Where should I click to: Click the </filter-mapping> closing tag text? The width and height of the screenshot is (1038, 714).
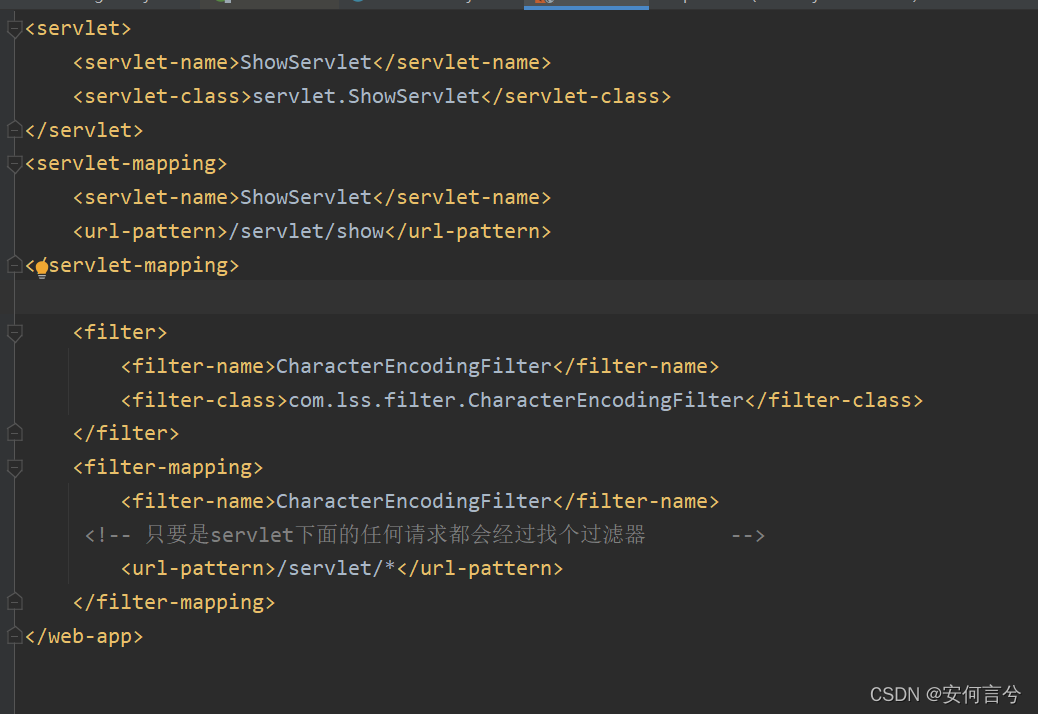click(174, 603)
